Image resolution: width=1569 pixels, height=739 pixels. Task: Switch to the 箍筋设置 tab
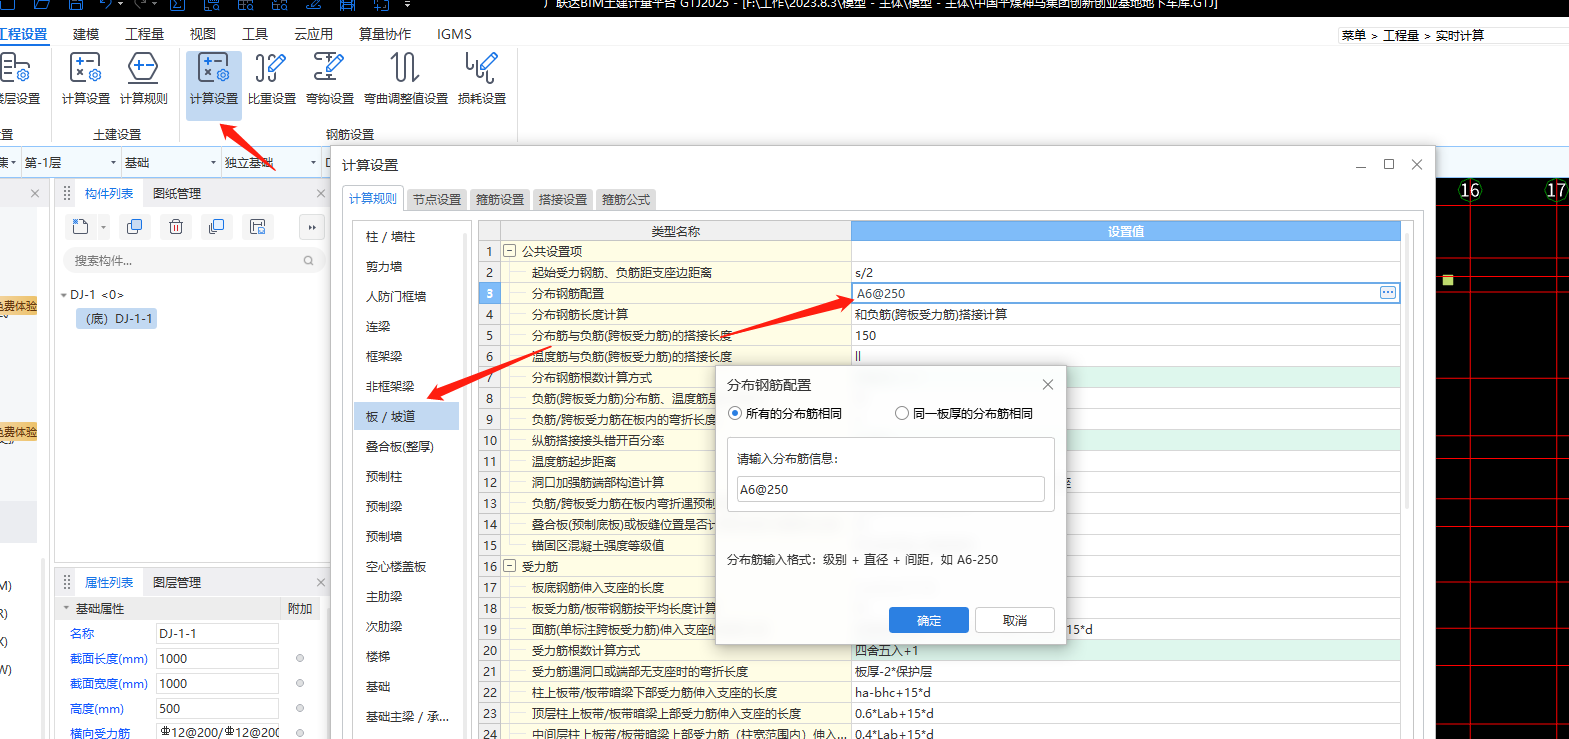pos(500,199)
